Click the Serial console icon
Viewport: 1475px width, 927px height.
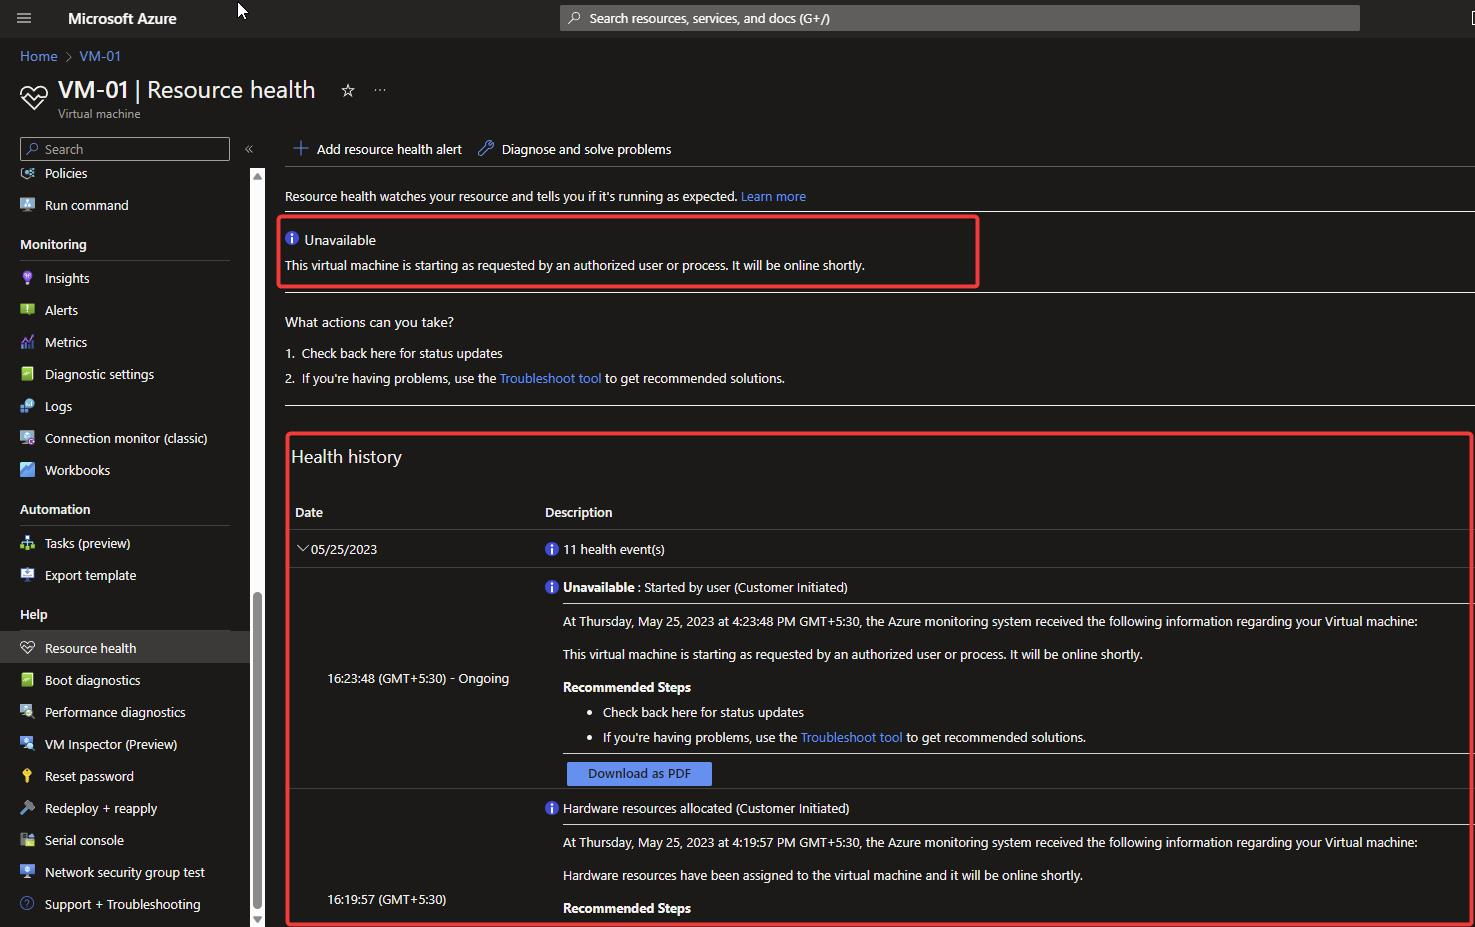[28, 840]
